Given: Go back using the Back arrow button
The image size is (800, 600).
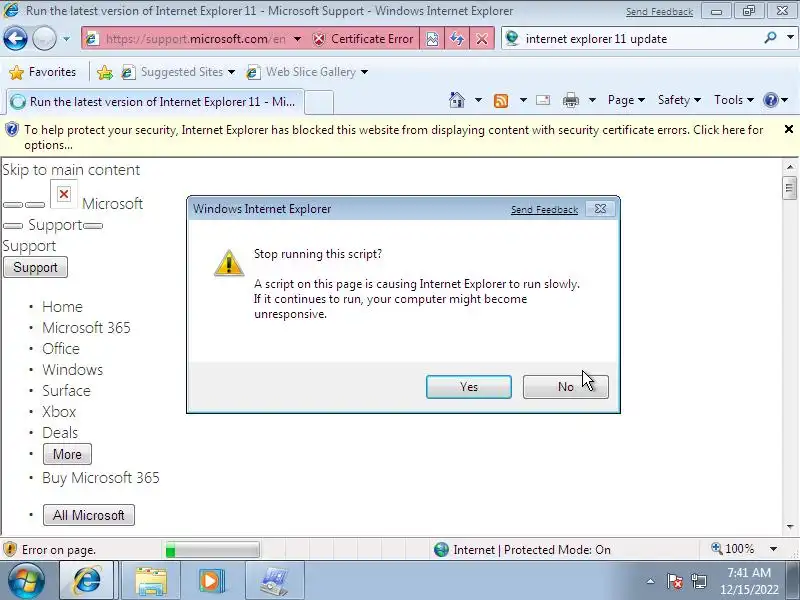Looking at the screenshot, I should (x=15, y=38).
